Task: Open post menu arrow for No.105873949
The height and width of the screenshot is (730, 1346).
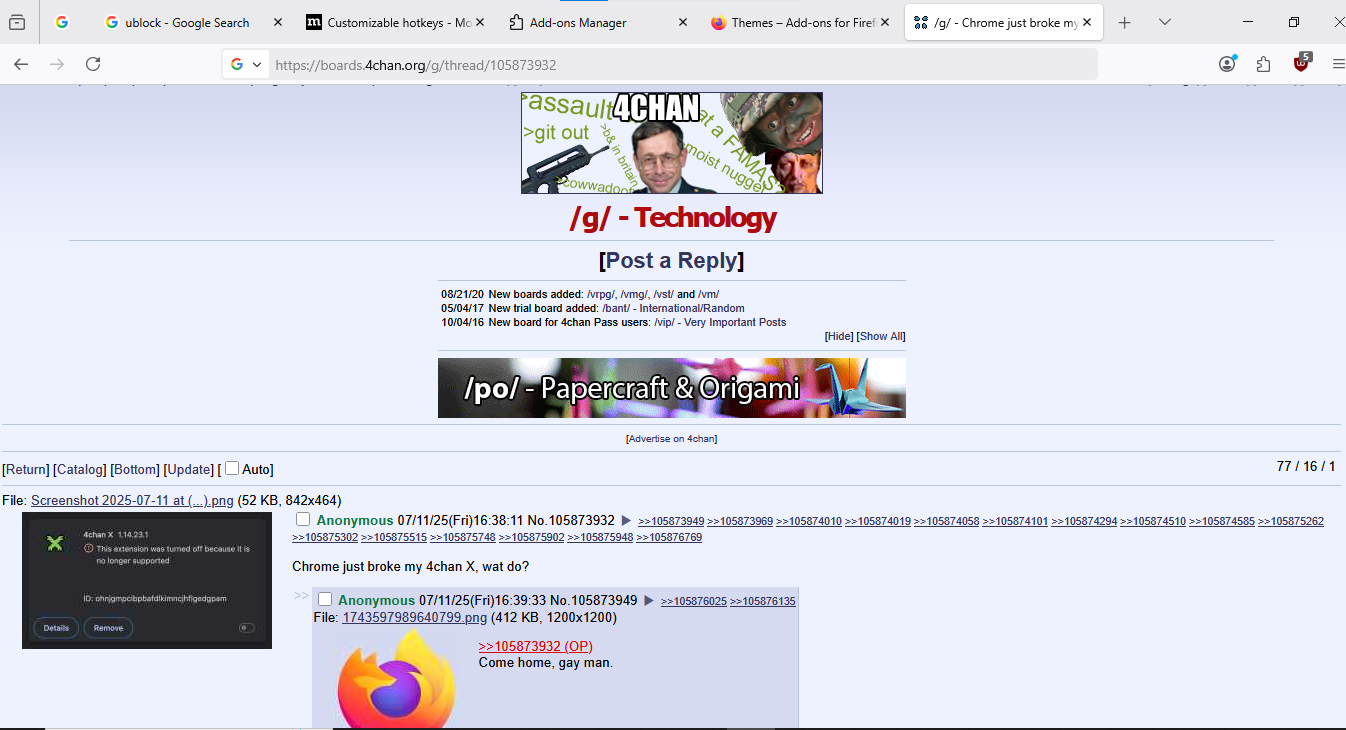Action: [648, 600]
